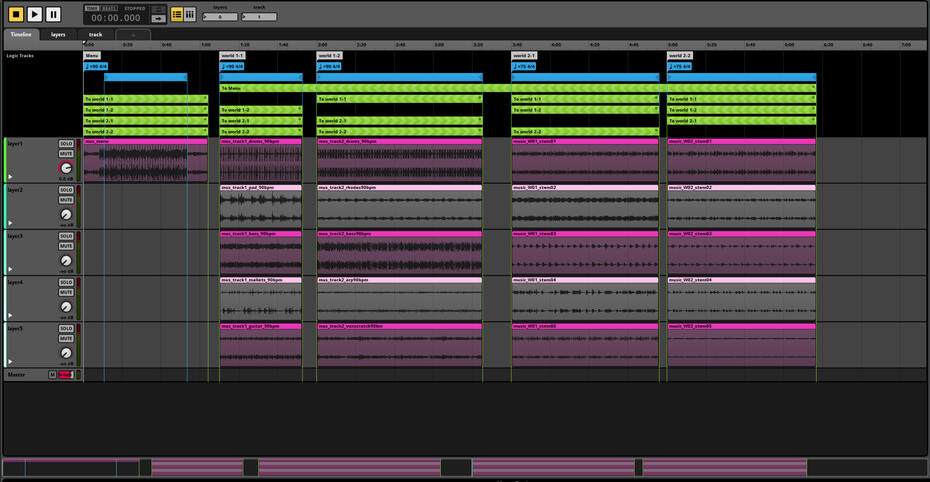Open the layers tab

58,34
